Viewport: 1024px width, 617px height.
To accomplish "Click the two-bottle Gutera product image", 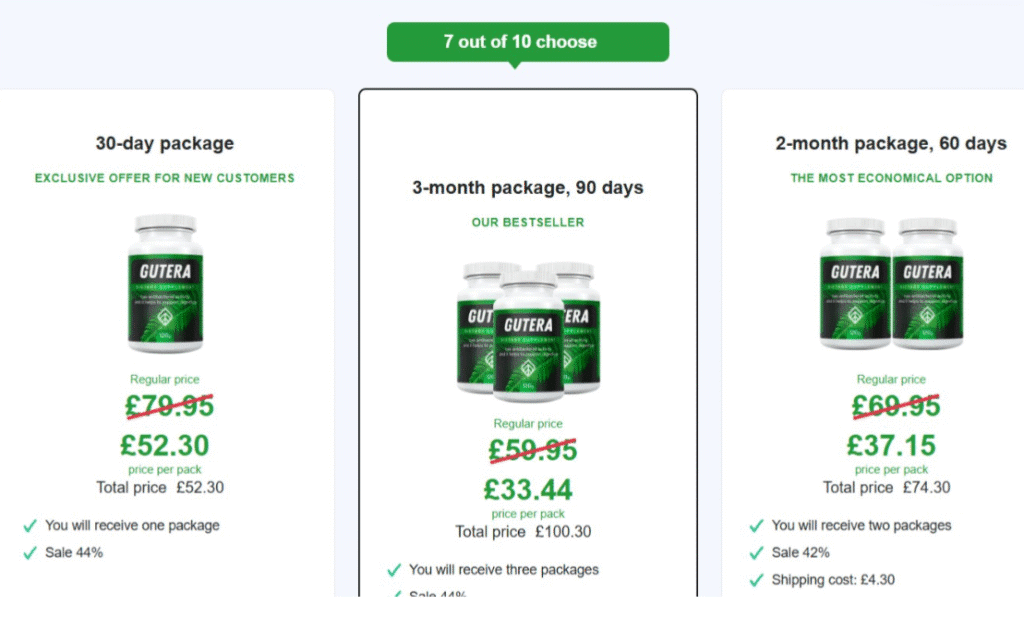I will [890, 285].
